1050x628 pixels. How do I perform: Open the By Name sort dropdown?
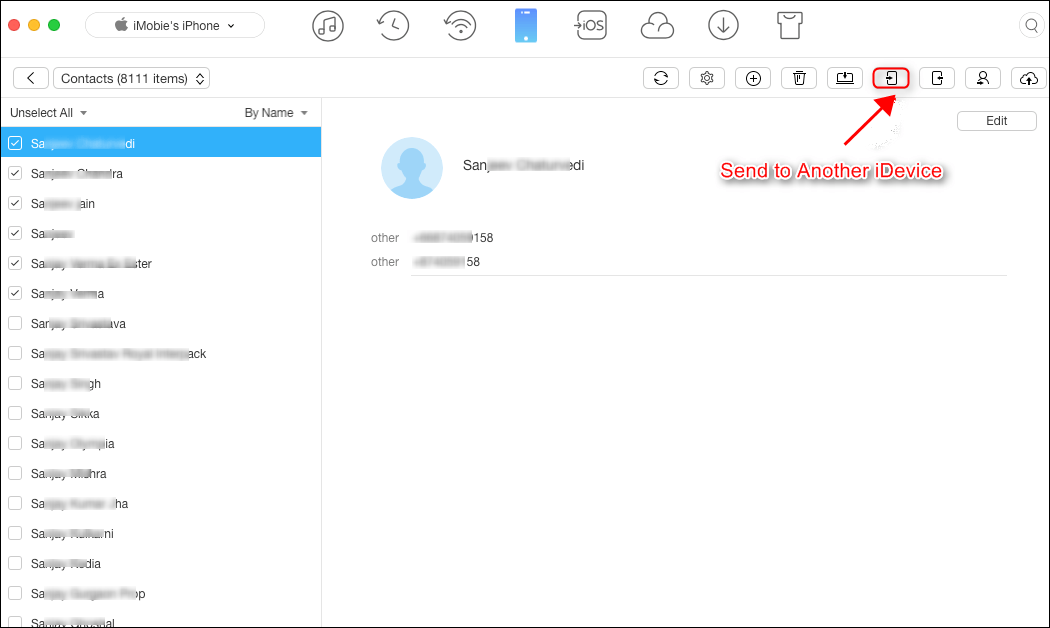point(275,113)
